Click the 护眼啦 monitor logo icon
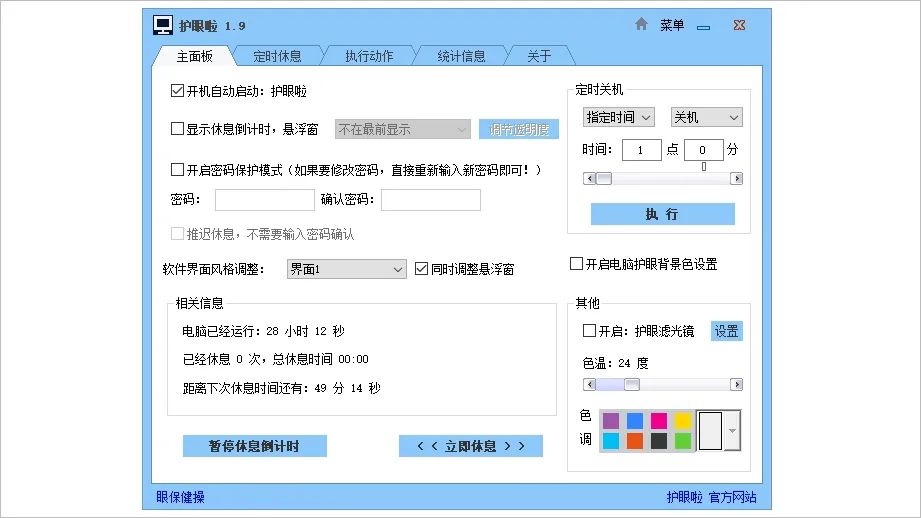This screenshot has width=921, height=518. coord(163,25)
